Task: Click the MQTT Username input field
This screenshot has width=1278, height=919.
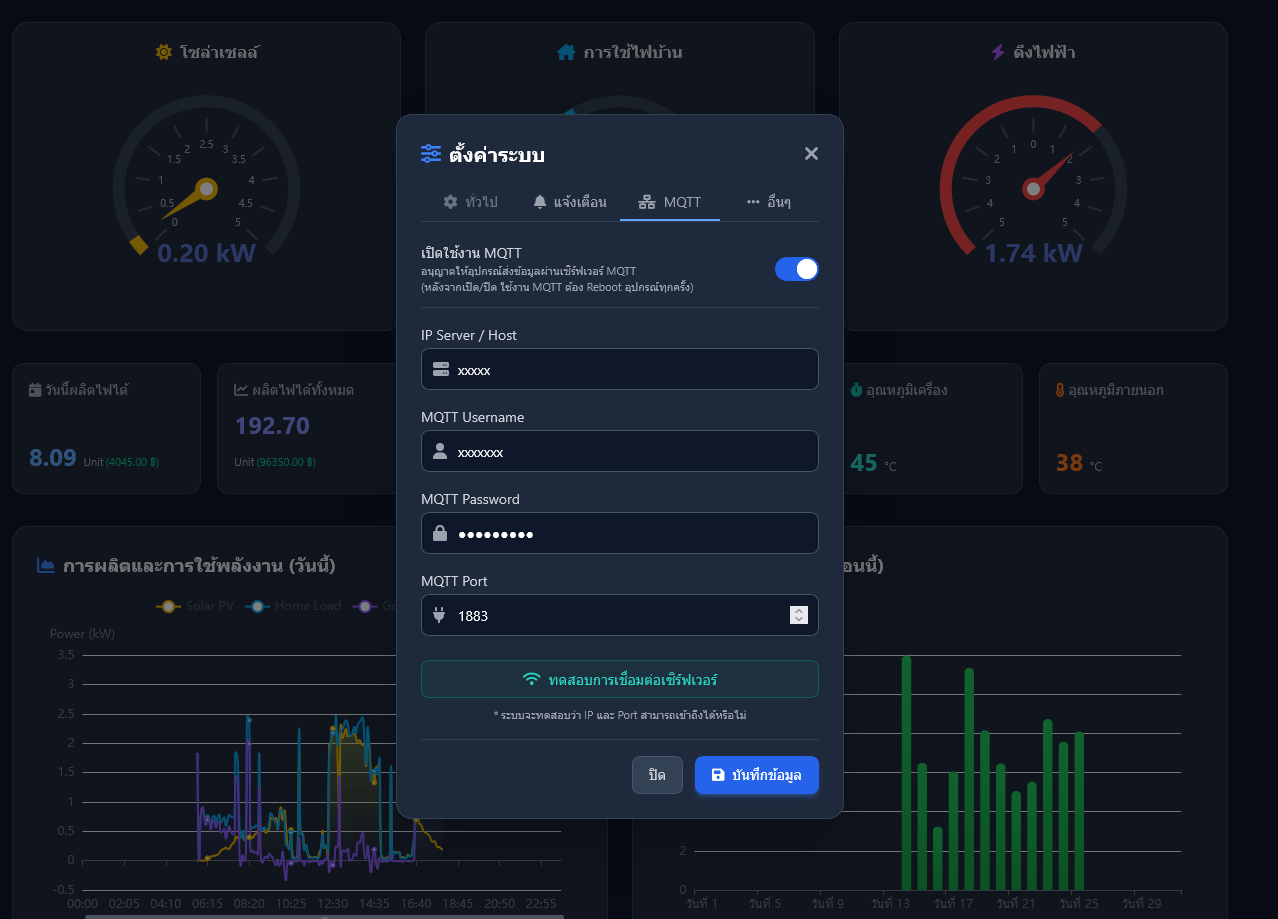Action: point(620,451)
